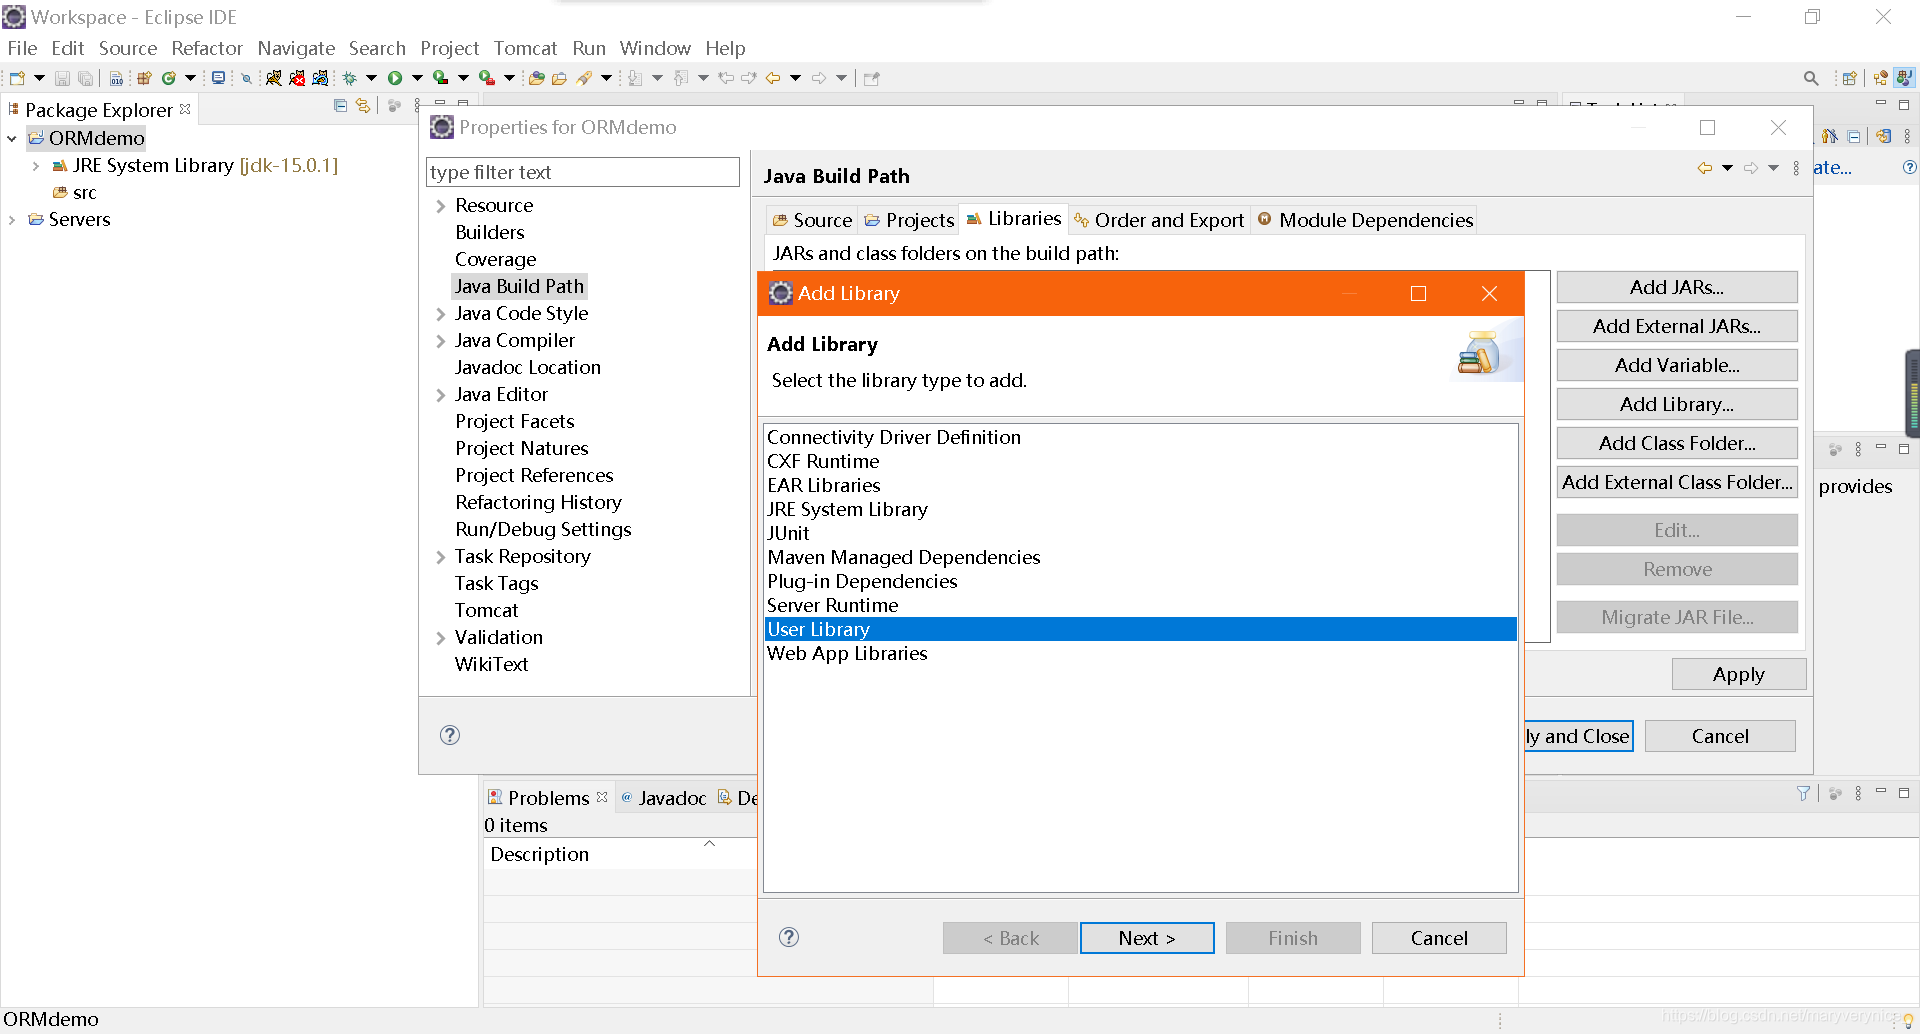Viewport: 1920px width, 1034px height.
Task: Click the Restart Tomcat icon
Action: (x=320, y=78)
